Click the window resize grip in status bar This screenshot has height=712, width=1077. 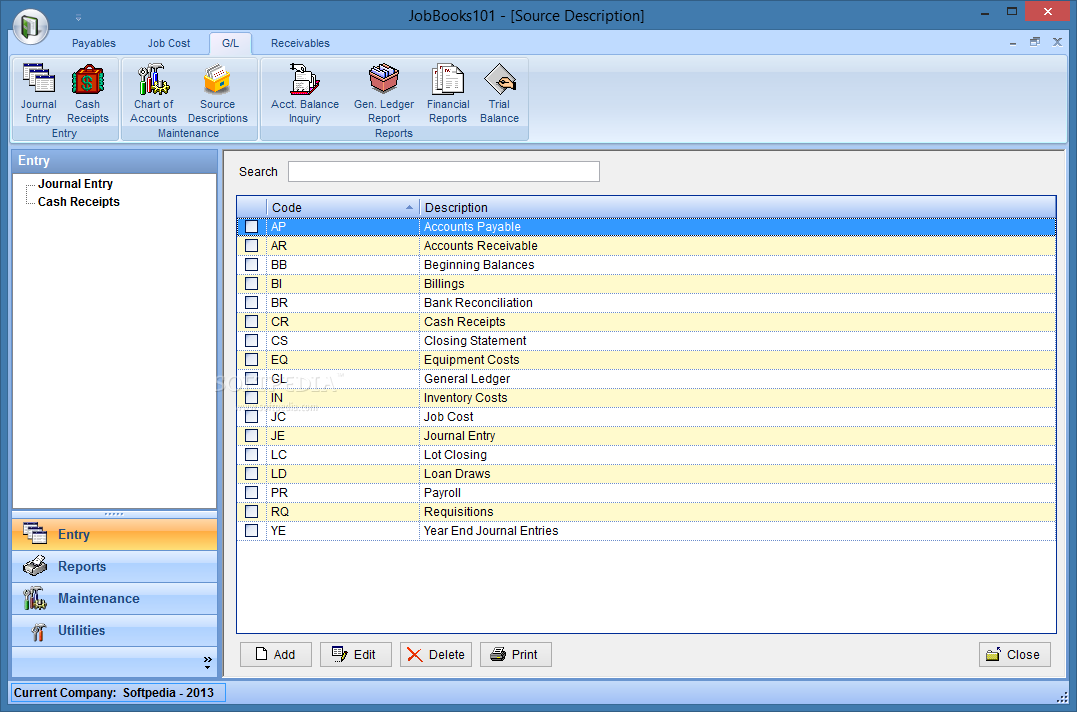click(1062, 696)
